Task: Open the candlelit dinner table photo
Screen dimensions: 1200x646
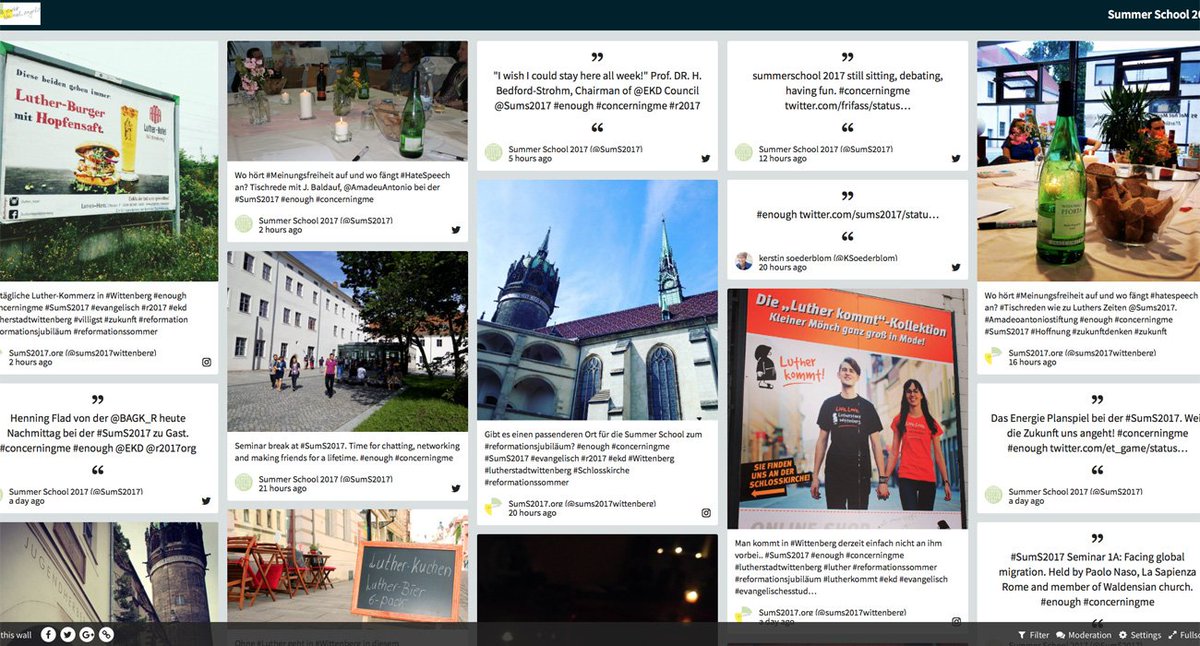Action: 347,101
